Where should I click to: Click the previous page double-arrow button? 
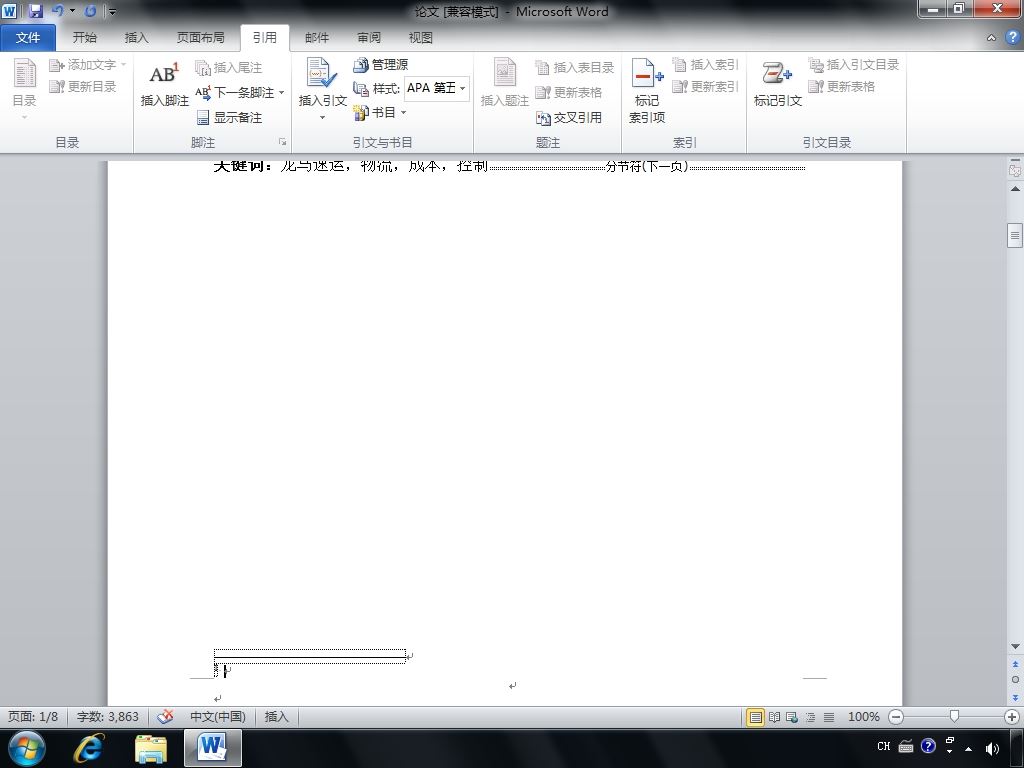point(1015,664)
